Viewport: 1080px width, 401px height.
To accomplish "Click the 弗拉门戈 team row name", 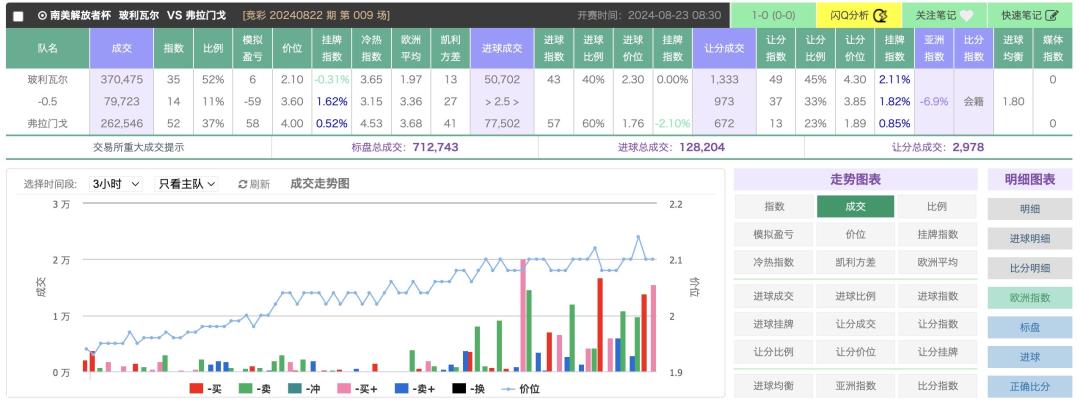I will (x=48, y=124).
